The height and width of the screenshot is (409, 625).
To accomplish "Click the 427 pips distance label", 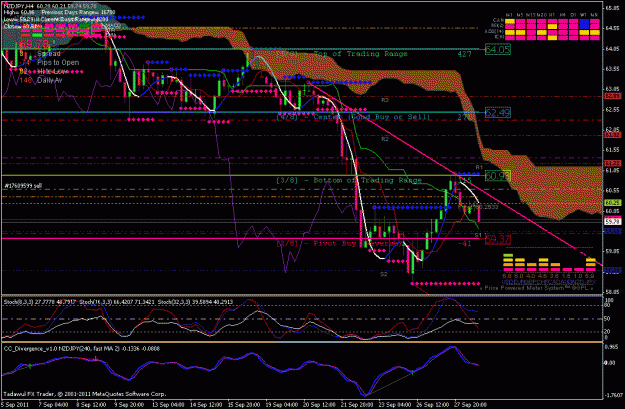I will point(465,54).
